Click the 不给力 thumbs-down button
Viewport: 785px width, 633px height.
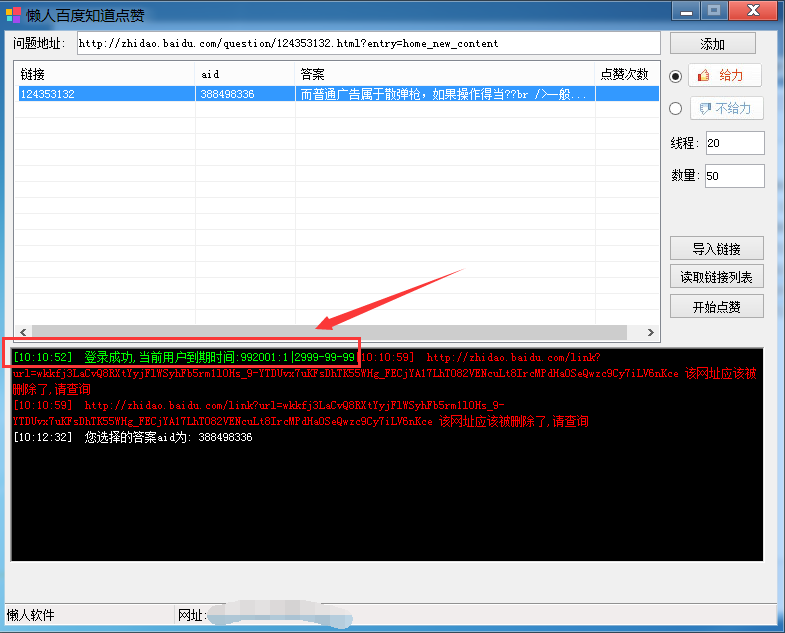click(726, 108)
